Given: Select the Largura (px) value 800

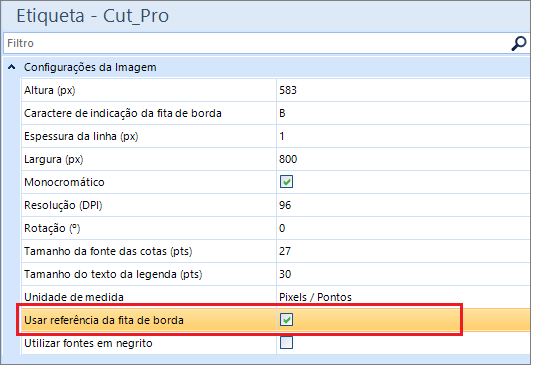Looking at the screenshot, I should (x=404, y=159).
